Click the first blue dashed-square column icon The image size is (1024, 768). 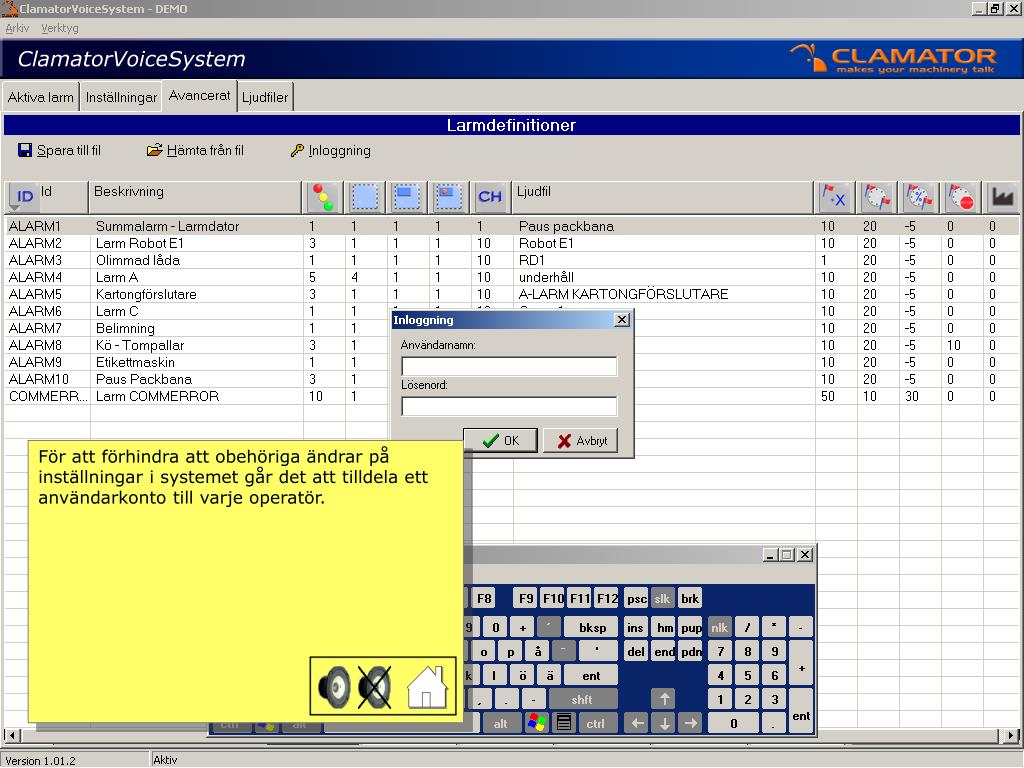tap(365, 197)
